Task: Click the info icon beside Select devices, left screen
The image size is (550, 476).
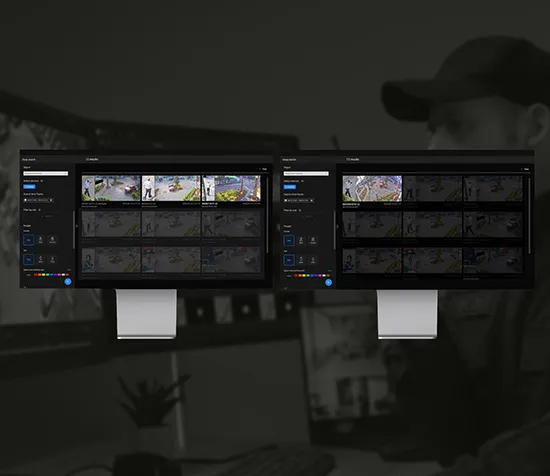Action: [41, 181]
